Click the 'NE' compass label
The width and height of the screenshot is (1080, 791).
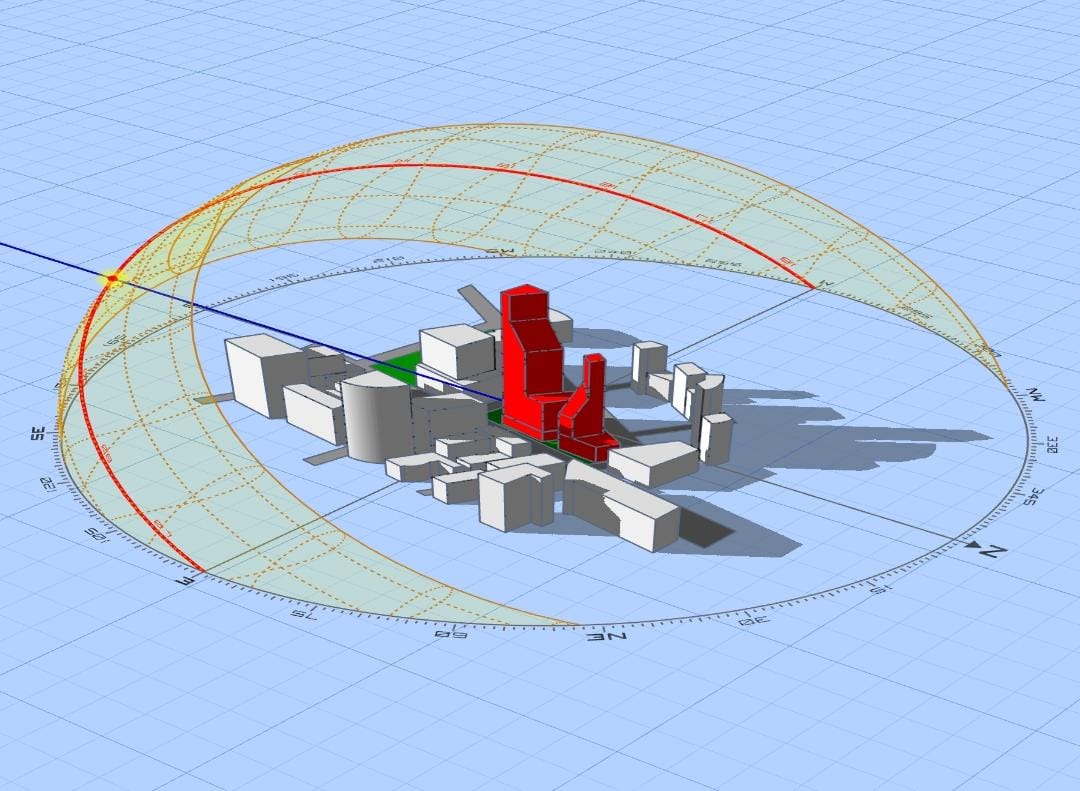(x=606, y=637)
